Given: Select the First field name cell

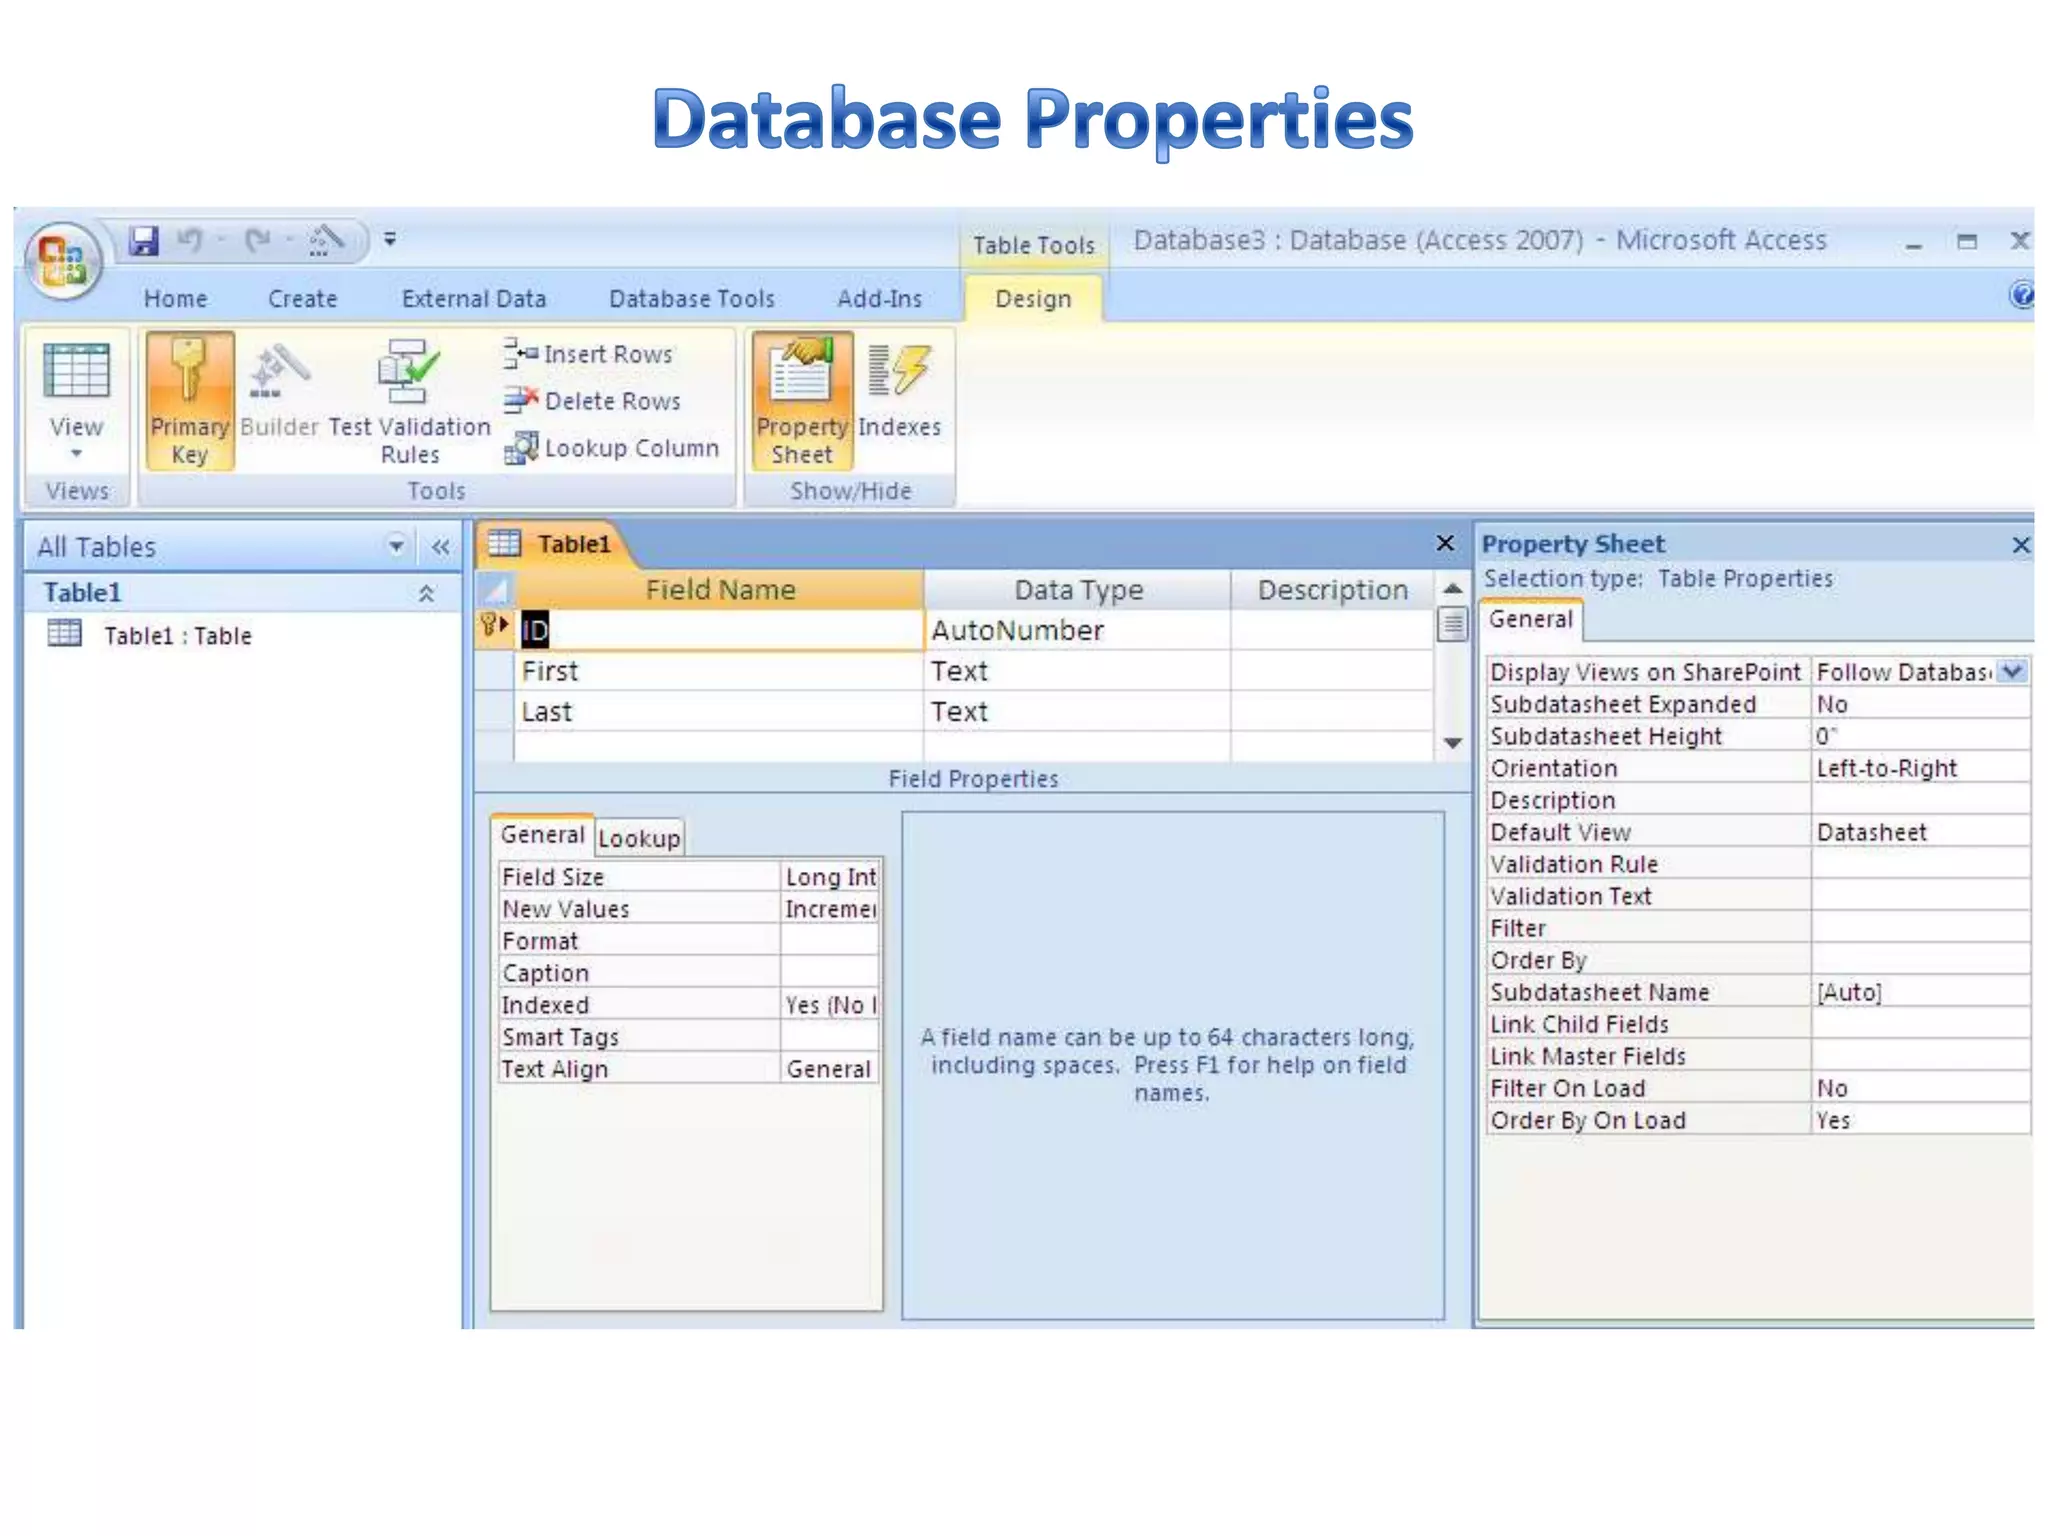Looking at the screenshot, I should click(719, 671).
